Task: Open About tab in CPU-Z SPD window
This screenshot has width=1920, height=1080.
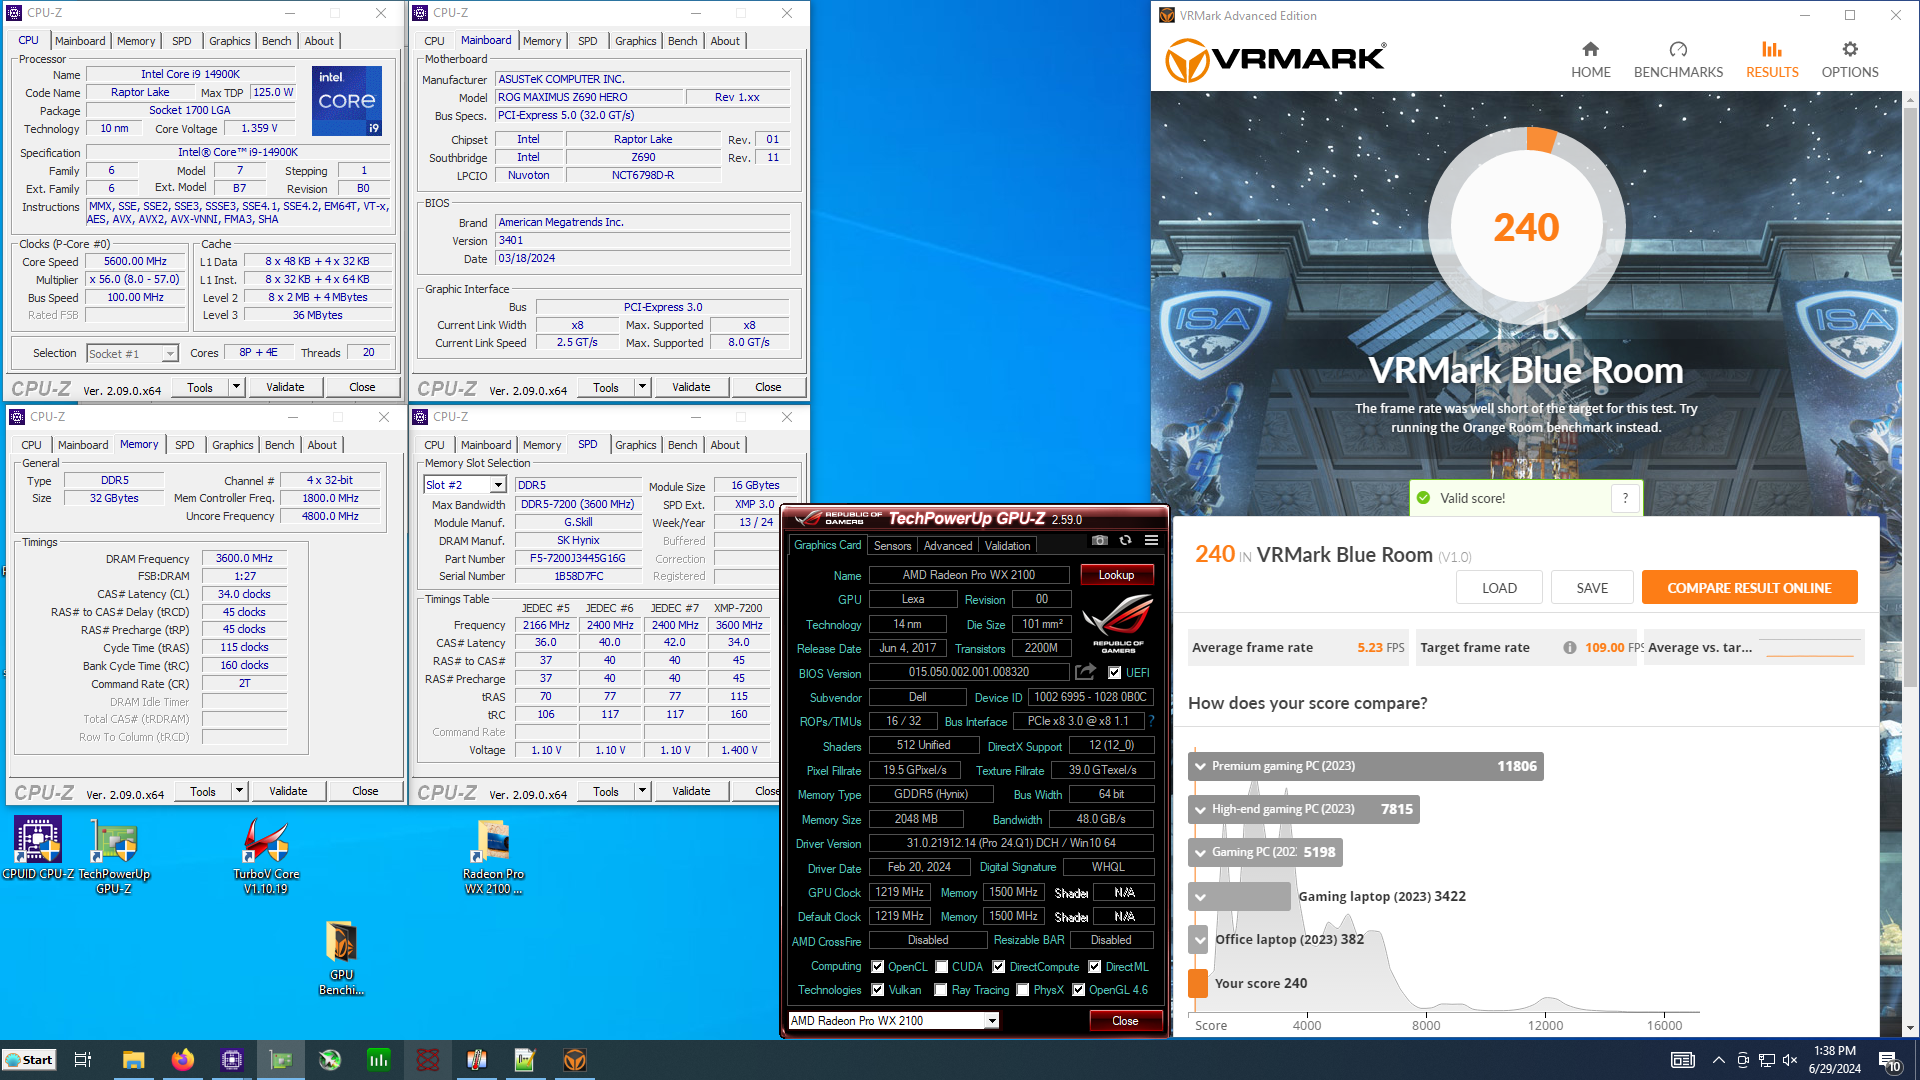Action: point(725,445)
